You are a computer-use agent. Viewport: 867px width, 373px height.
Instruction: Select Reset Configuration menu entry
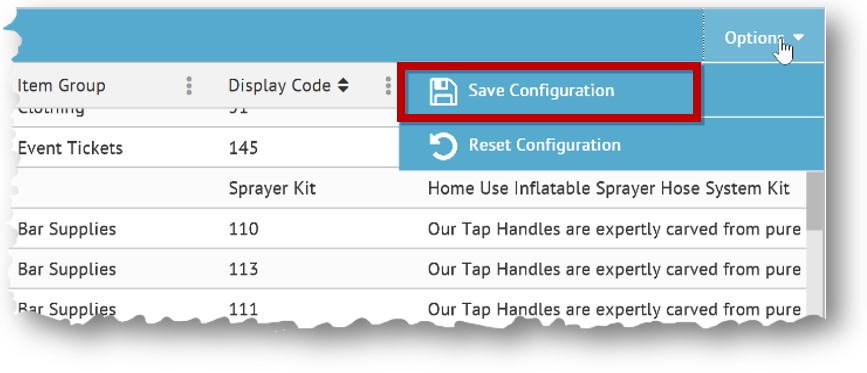(611, 145)
